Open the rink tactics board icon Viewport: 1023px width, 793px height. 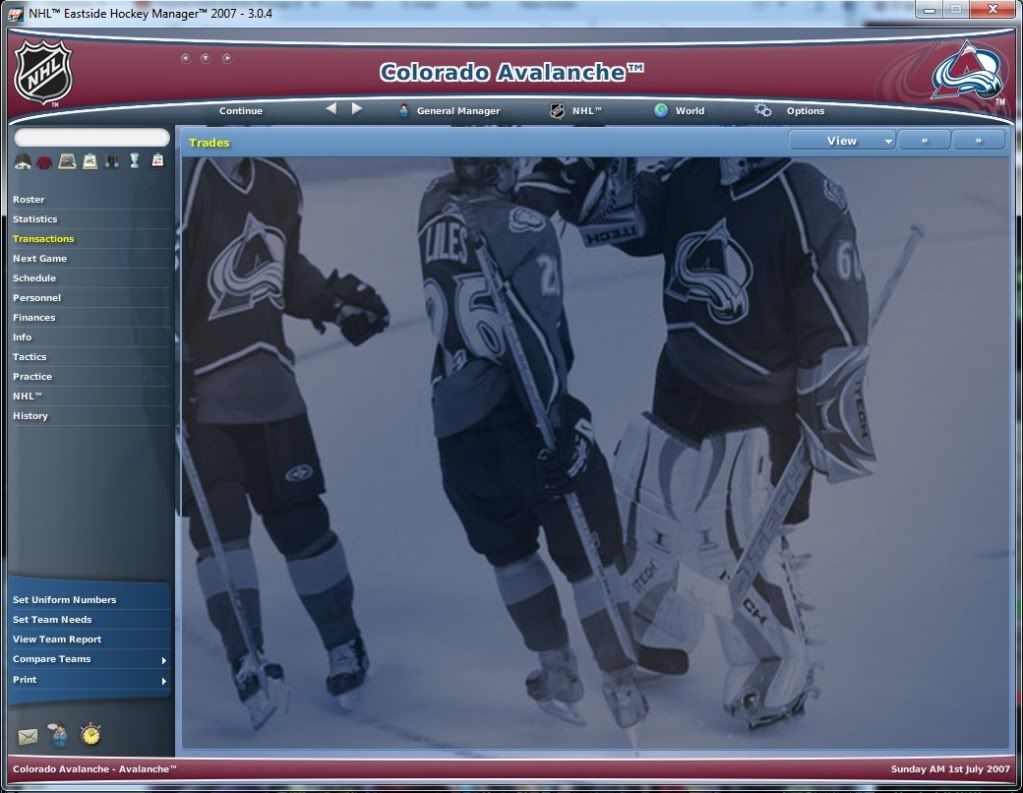point(67,161)
